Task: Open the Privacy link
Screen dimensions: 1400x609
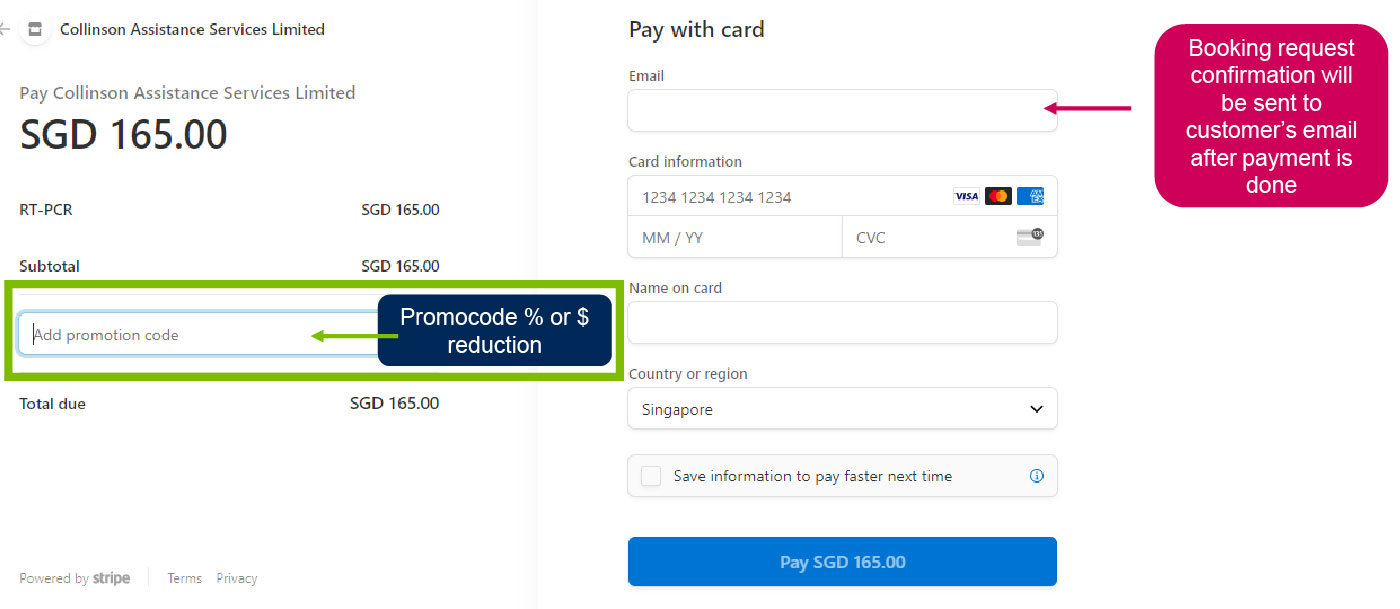Action: pyautogui.click(x=237, y=578)
